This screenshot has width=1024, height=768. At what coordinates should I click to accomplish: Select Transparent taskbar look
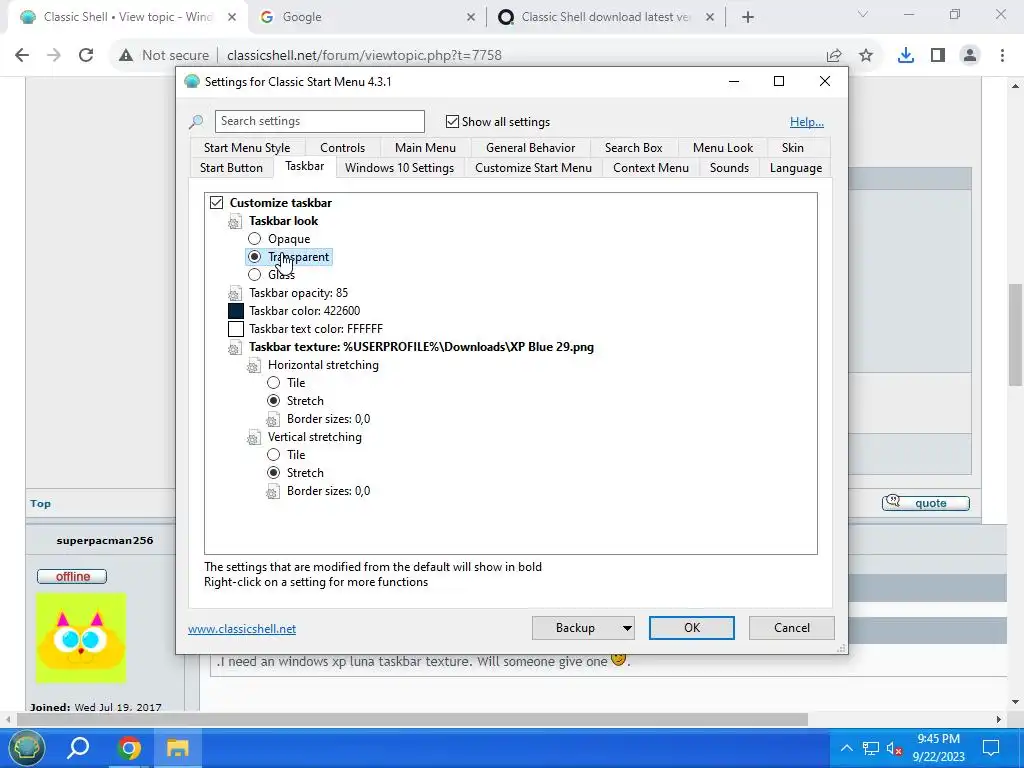[255, 257]
